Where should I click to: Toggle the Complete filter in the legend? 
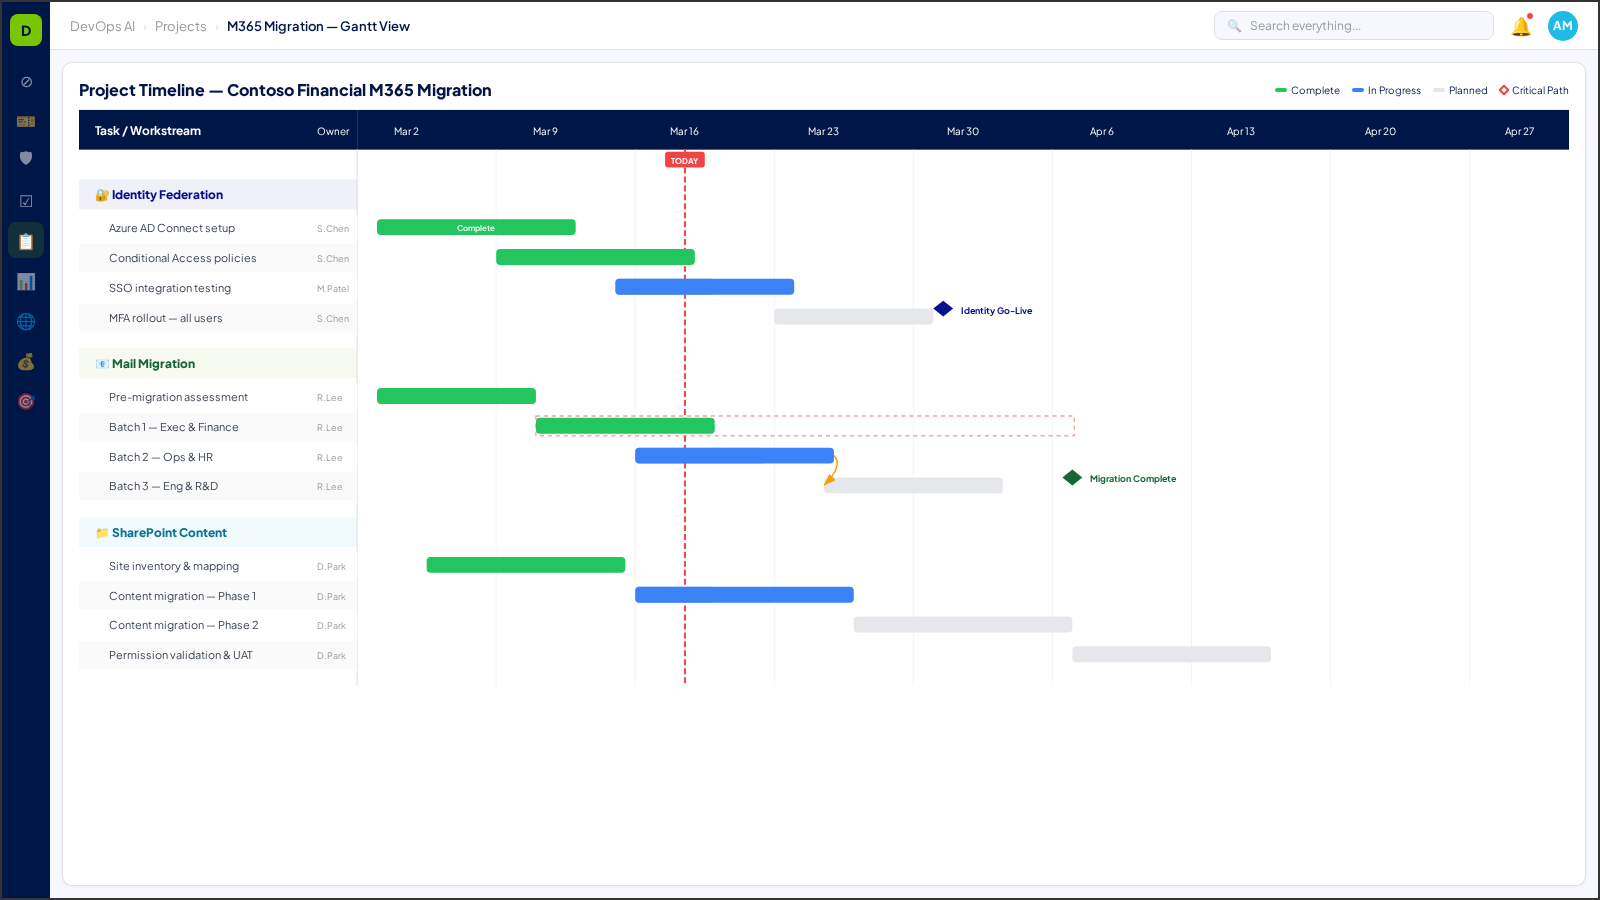(1307, 90)
